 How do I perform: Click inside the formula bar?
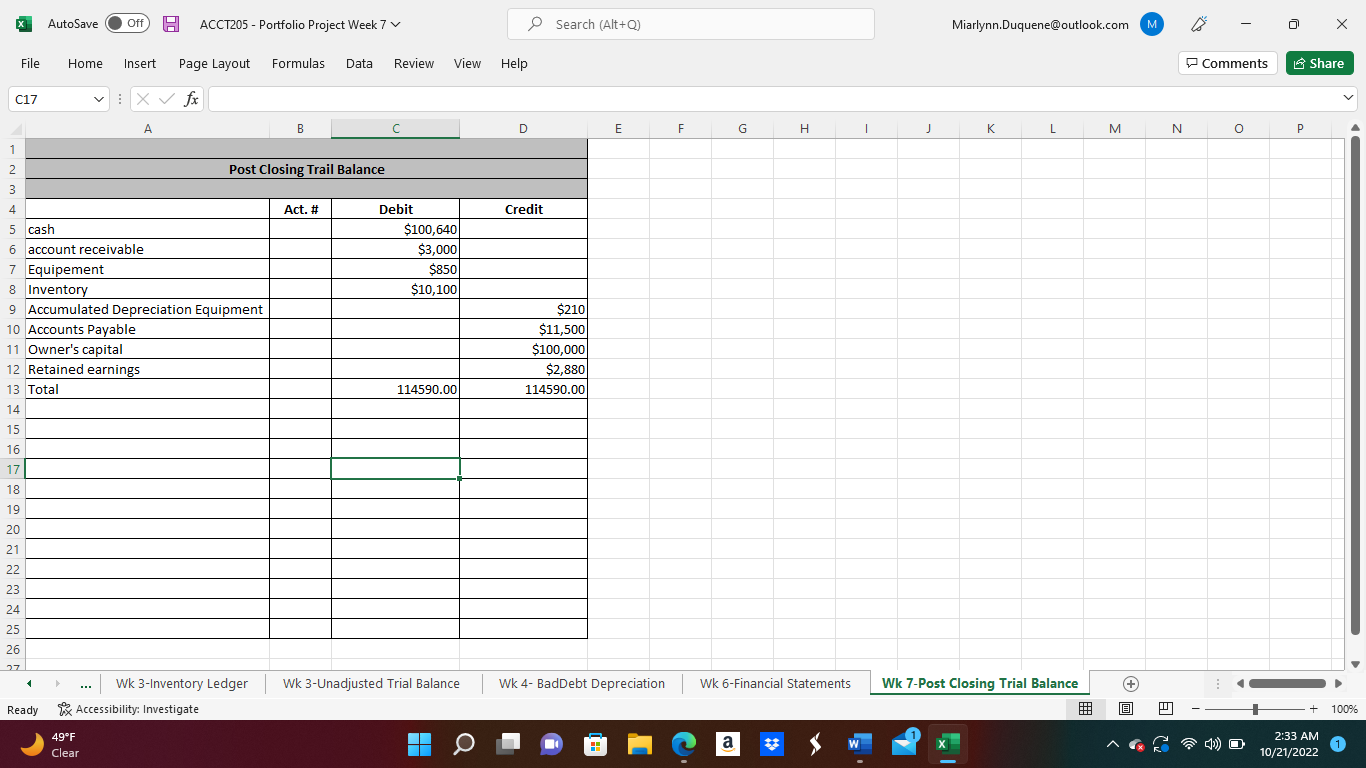pos(700,98)
